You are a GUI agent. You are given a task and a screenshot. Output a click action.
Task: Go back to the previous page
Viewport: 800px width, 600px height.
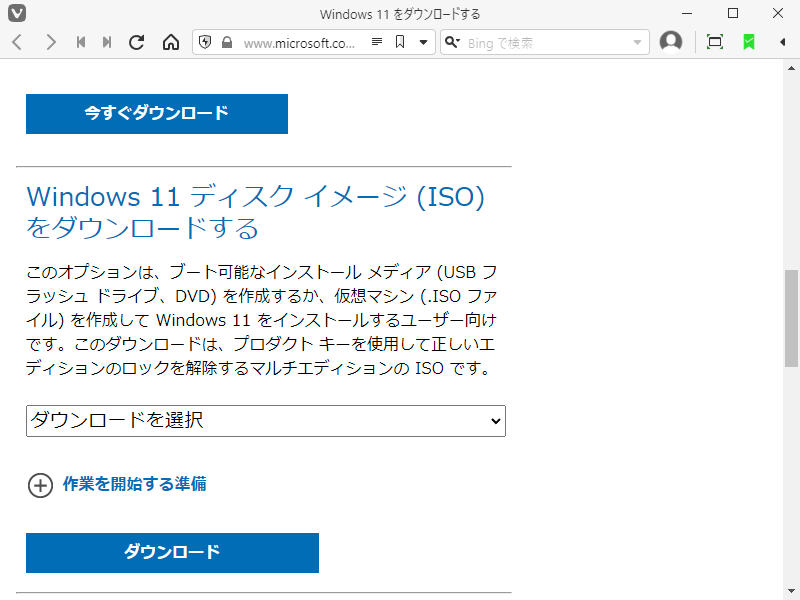pyautogui.click(x=17, y=42)
